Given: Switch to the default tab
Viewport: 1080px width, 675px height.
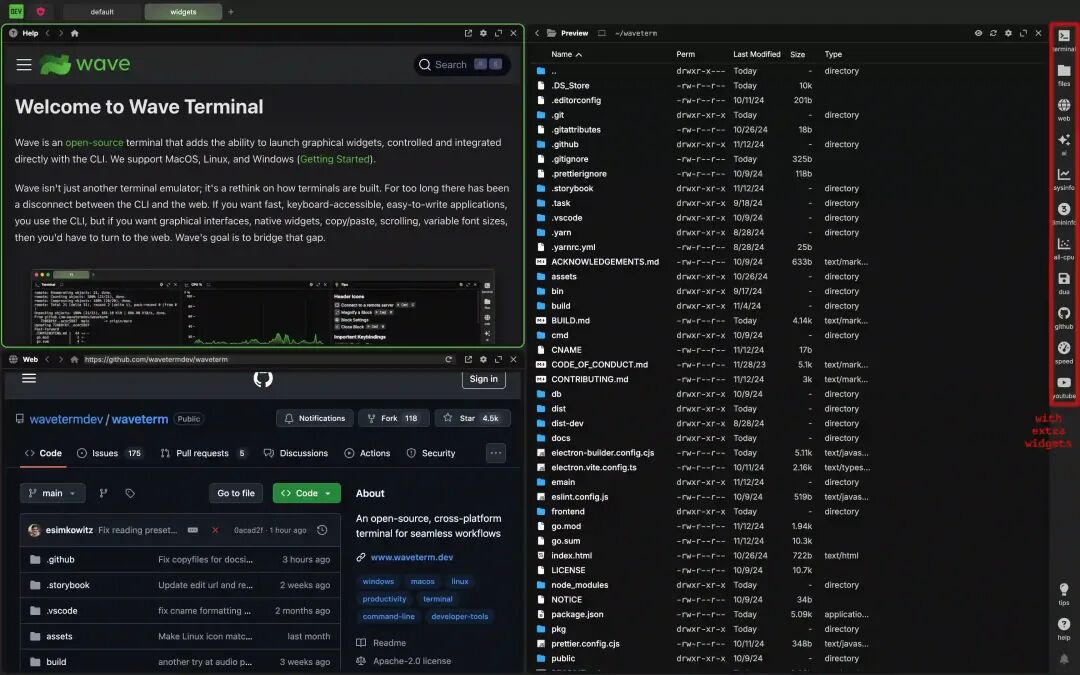Looking at the screenshot, I should (102, 12).
